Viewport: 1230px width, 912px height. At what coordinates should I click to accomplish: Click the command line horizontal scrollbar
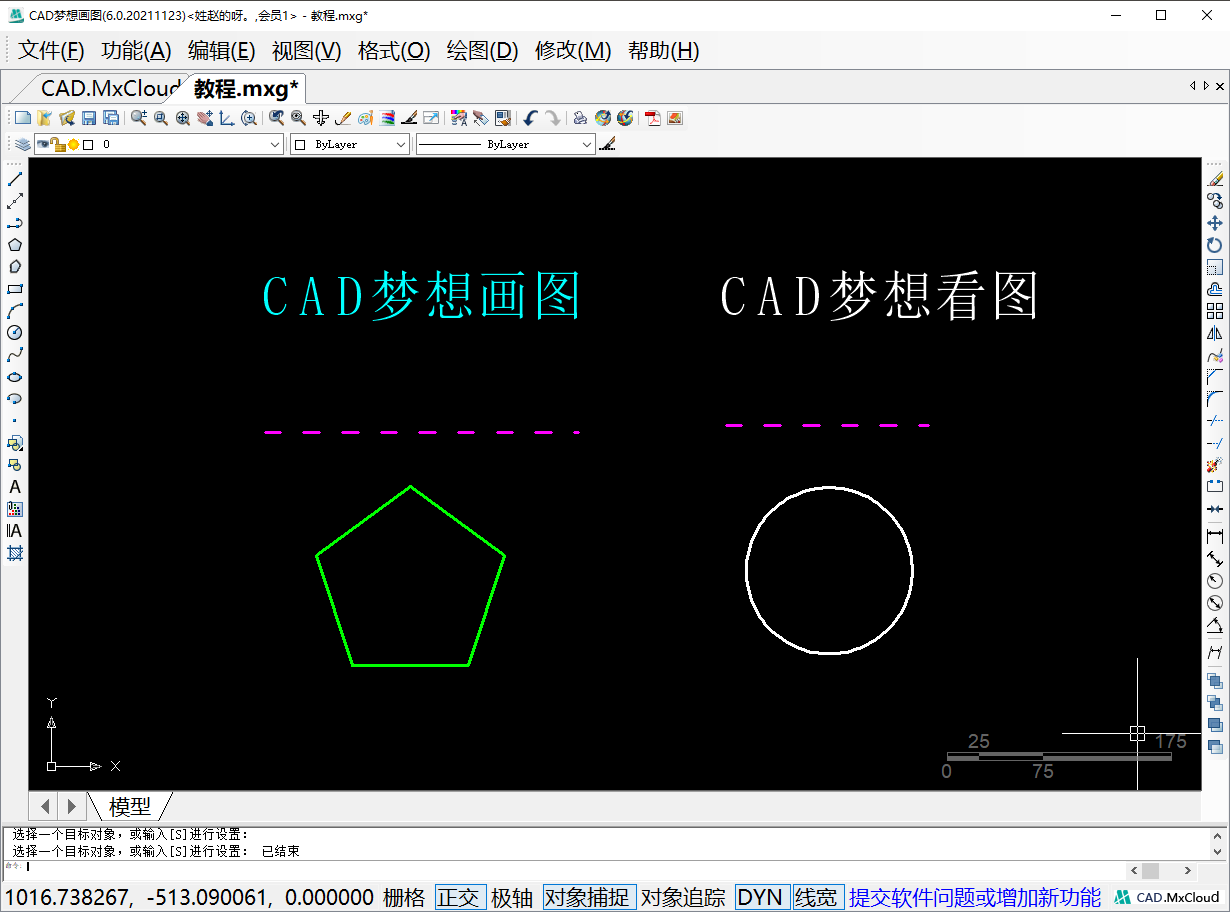pos(1162,871)
